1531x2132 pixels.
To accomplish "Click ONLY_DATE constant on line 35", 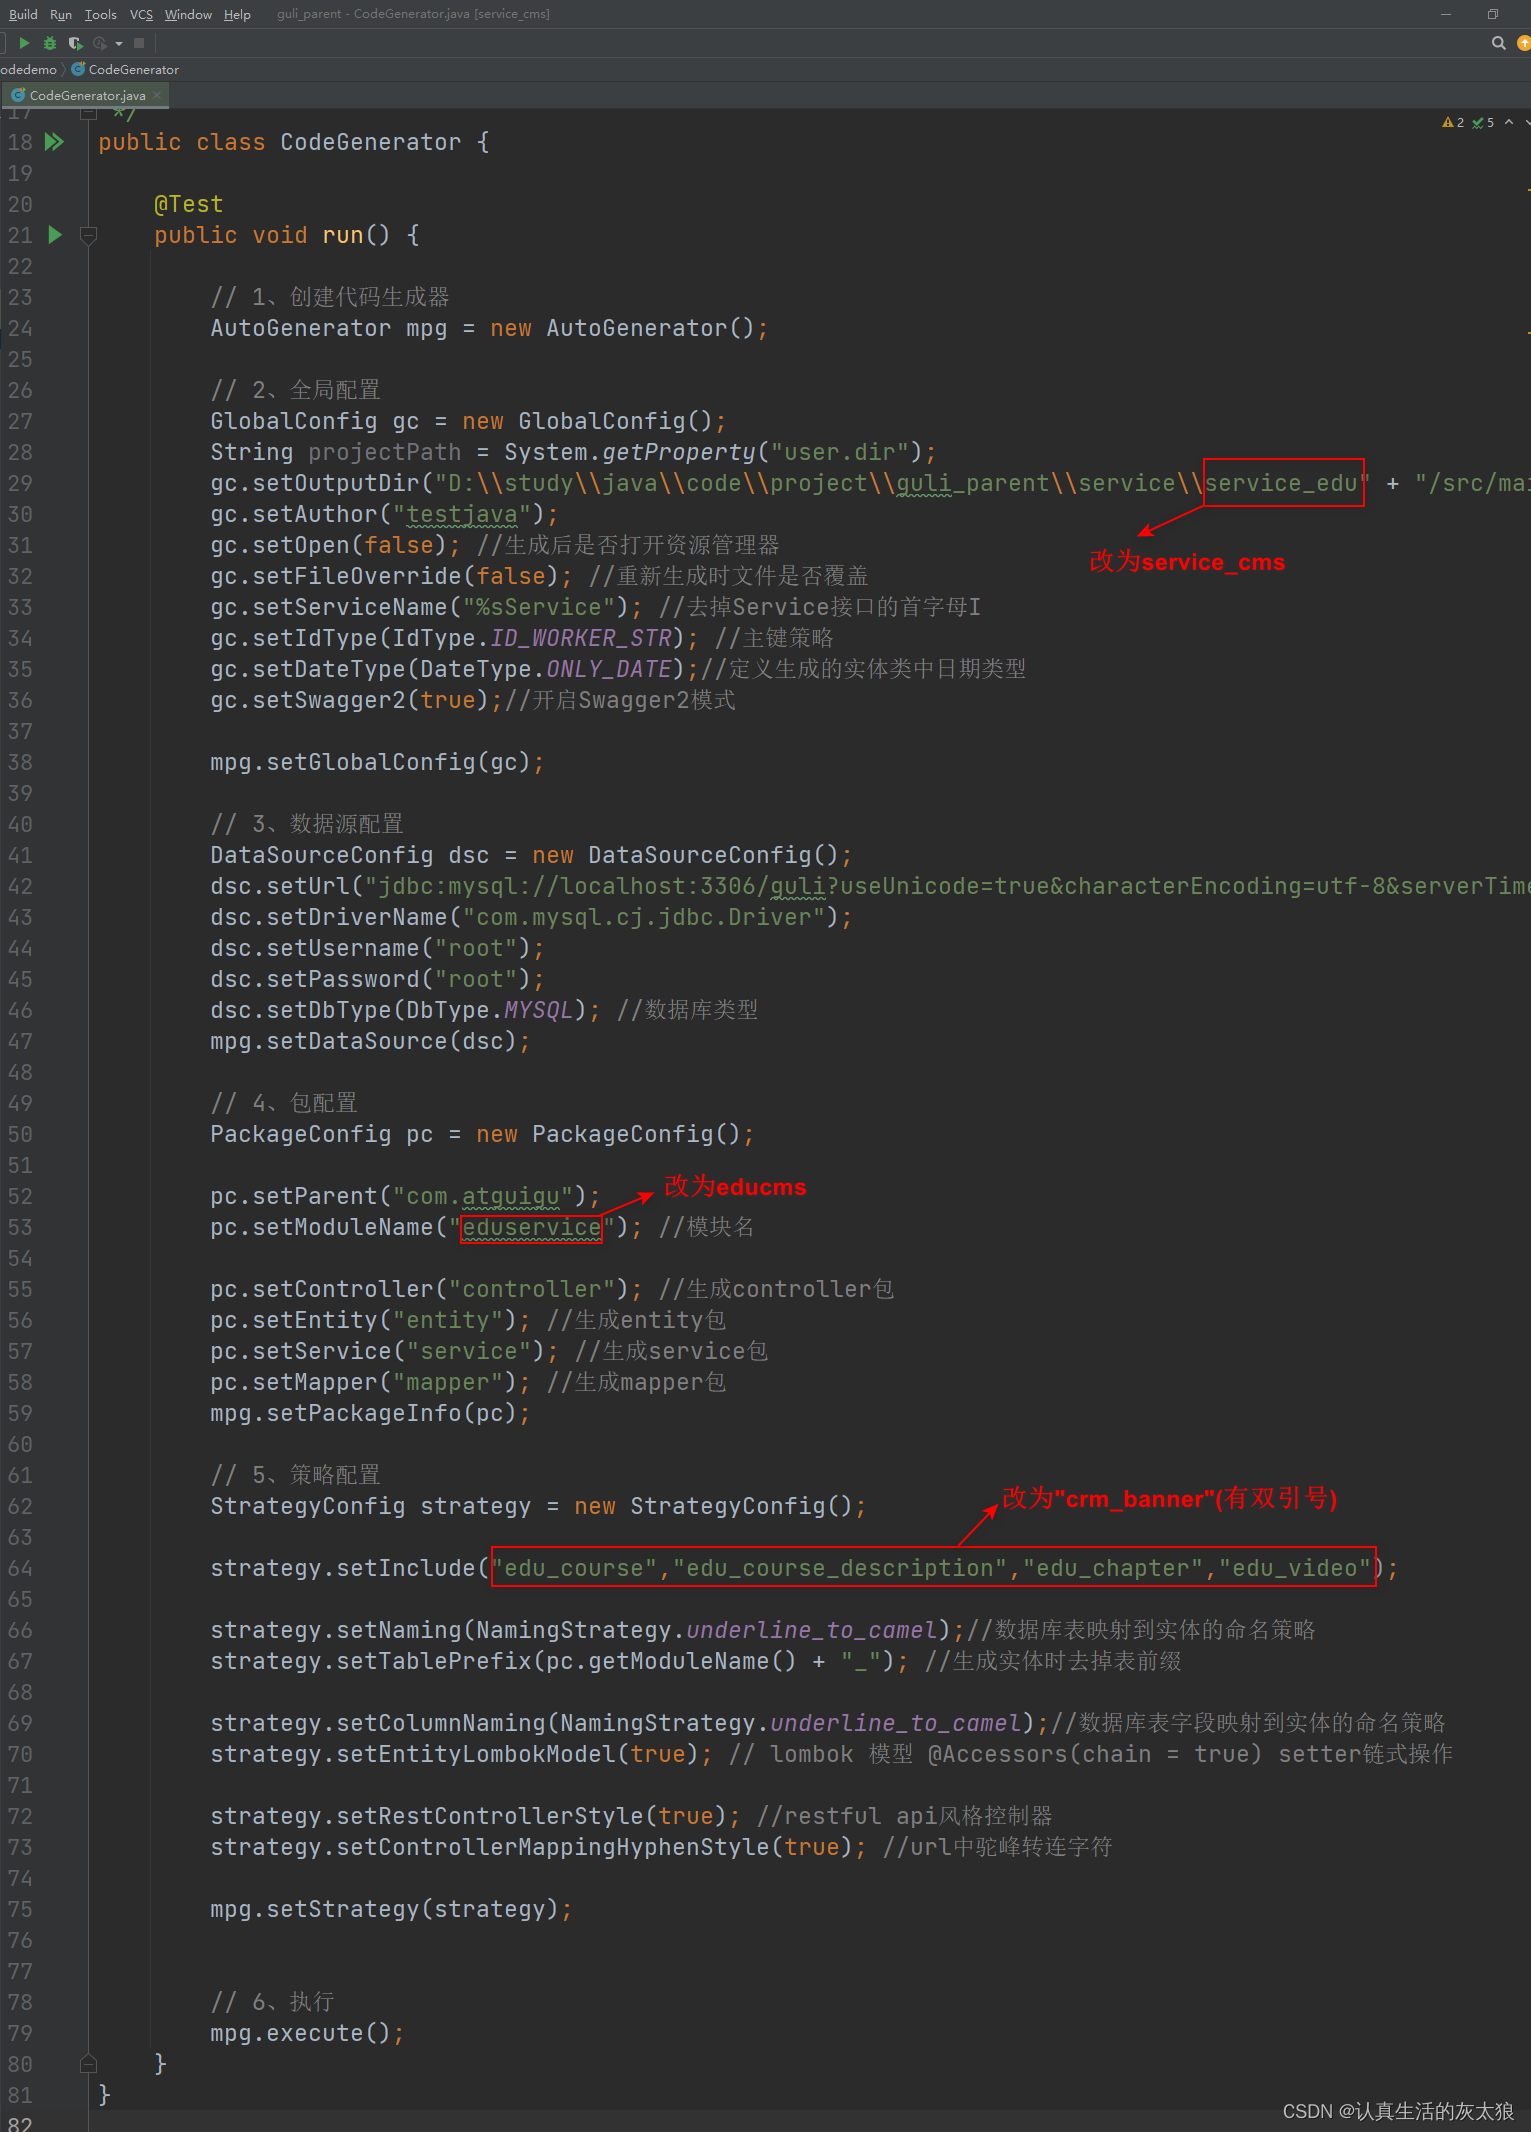I will [x=608, y=669].
